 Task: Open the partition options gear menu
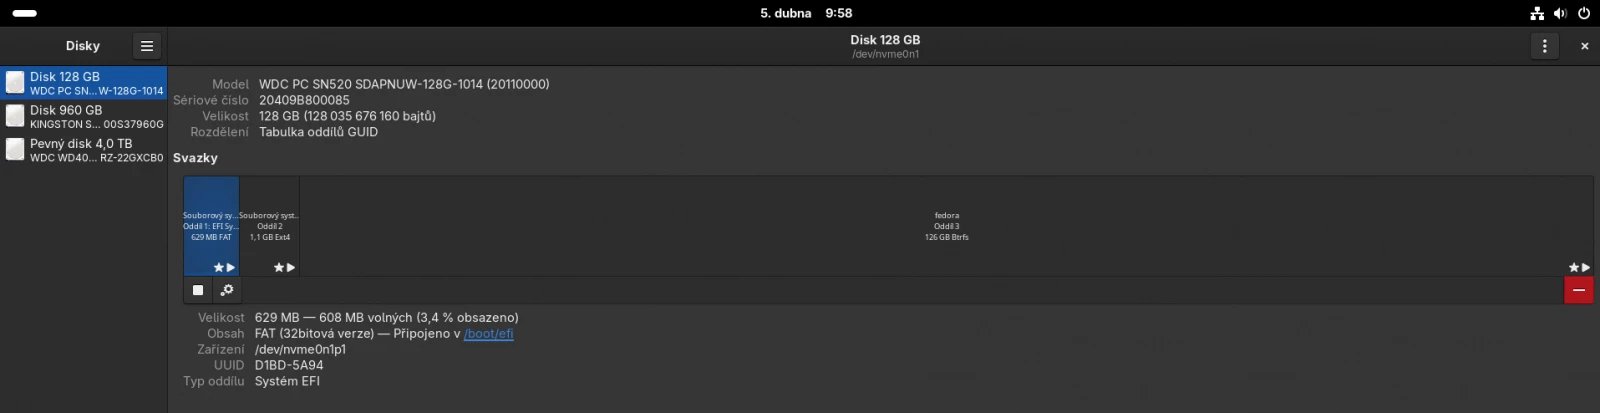click(x=227, y=290)
